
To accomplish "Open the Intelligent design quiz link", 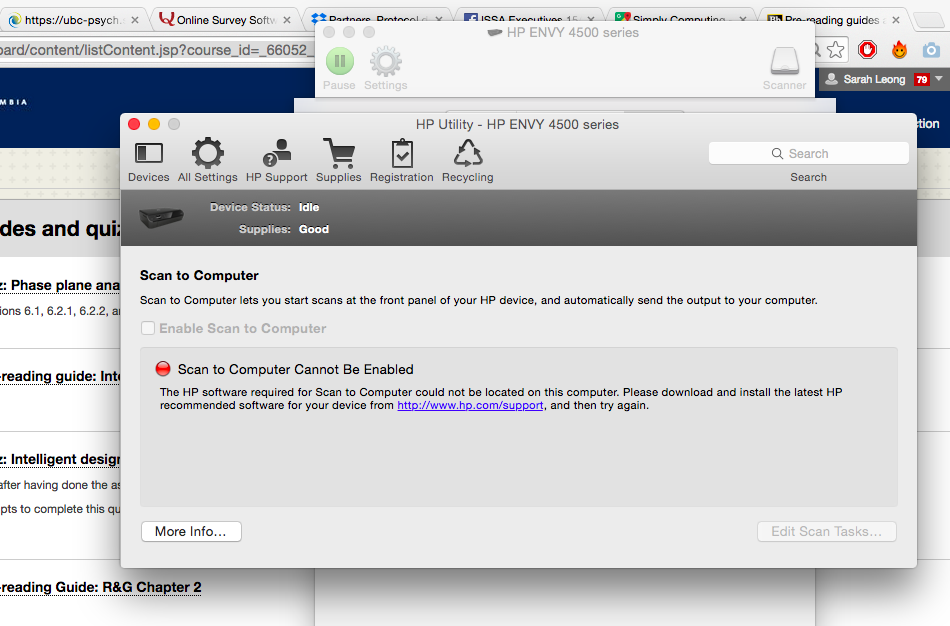I will [x=60, y=459].
